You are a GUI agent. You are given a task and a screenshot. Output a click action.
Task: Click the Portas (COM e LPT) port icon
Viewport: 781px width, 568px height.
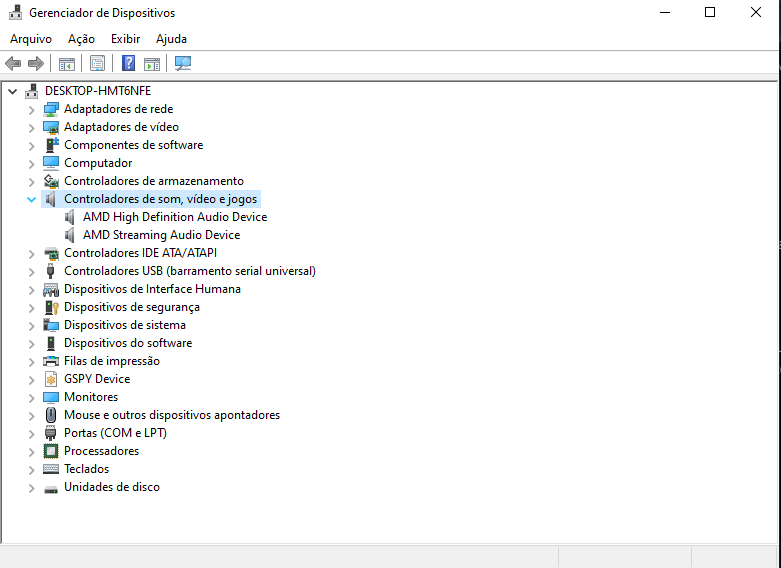coord(51,433)
